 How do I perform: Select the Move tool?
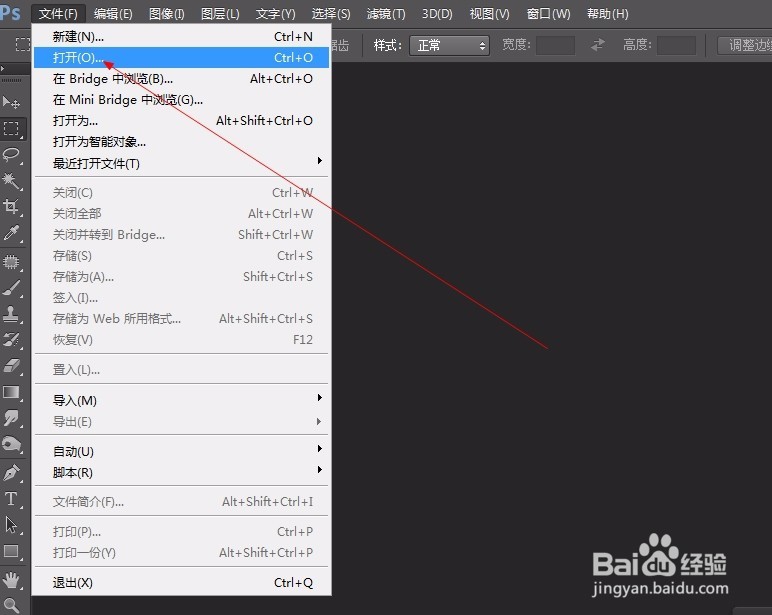(x=11, y=102)
